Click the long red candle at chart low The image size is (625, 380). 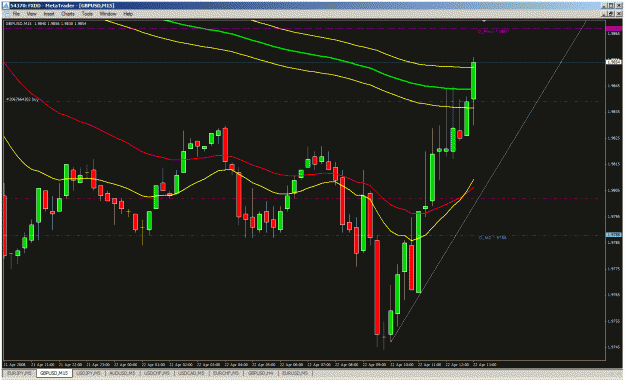(x=377, y=287)
